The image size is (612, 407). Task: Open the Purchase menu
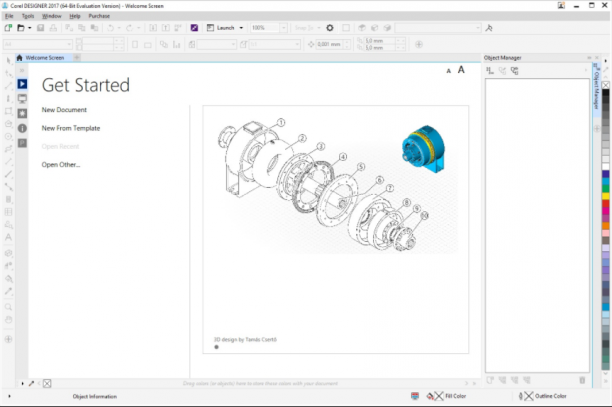pos(99,16)
